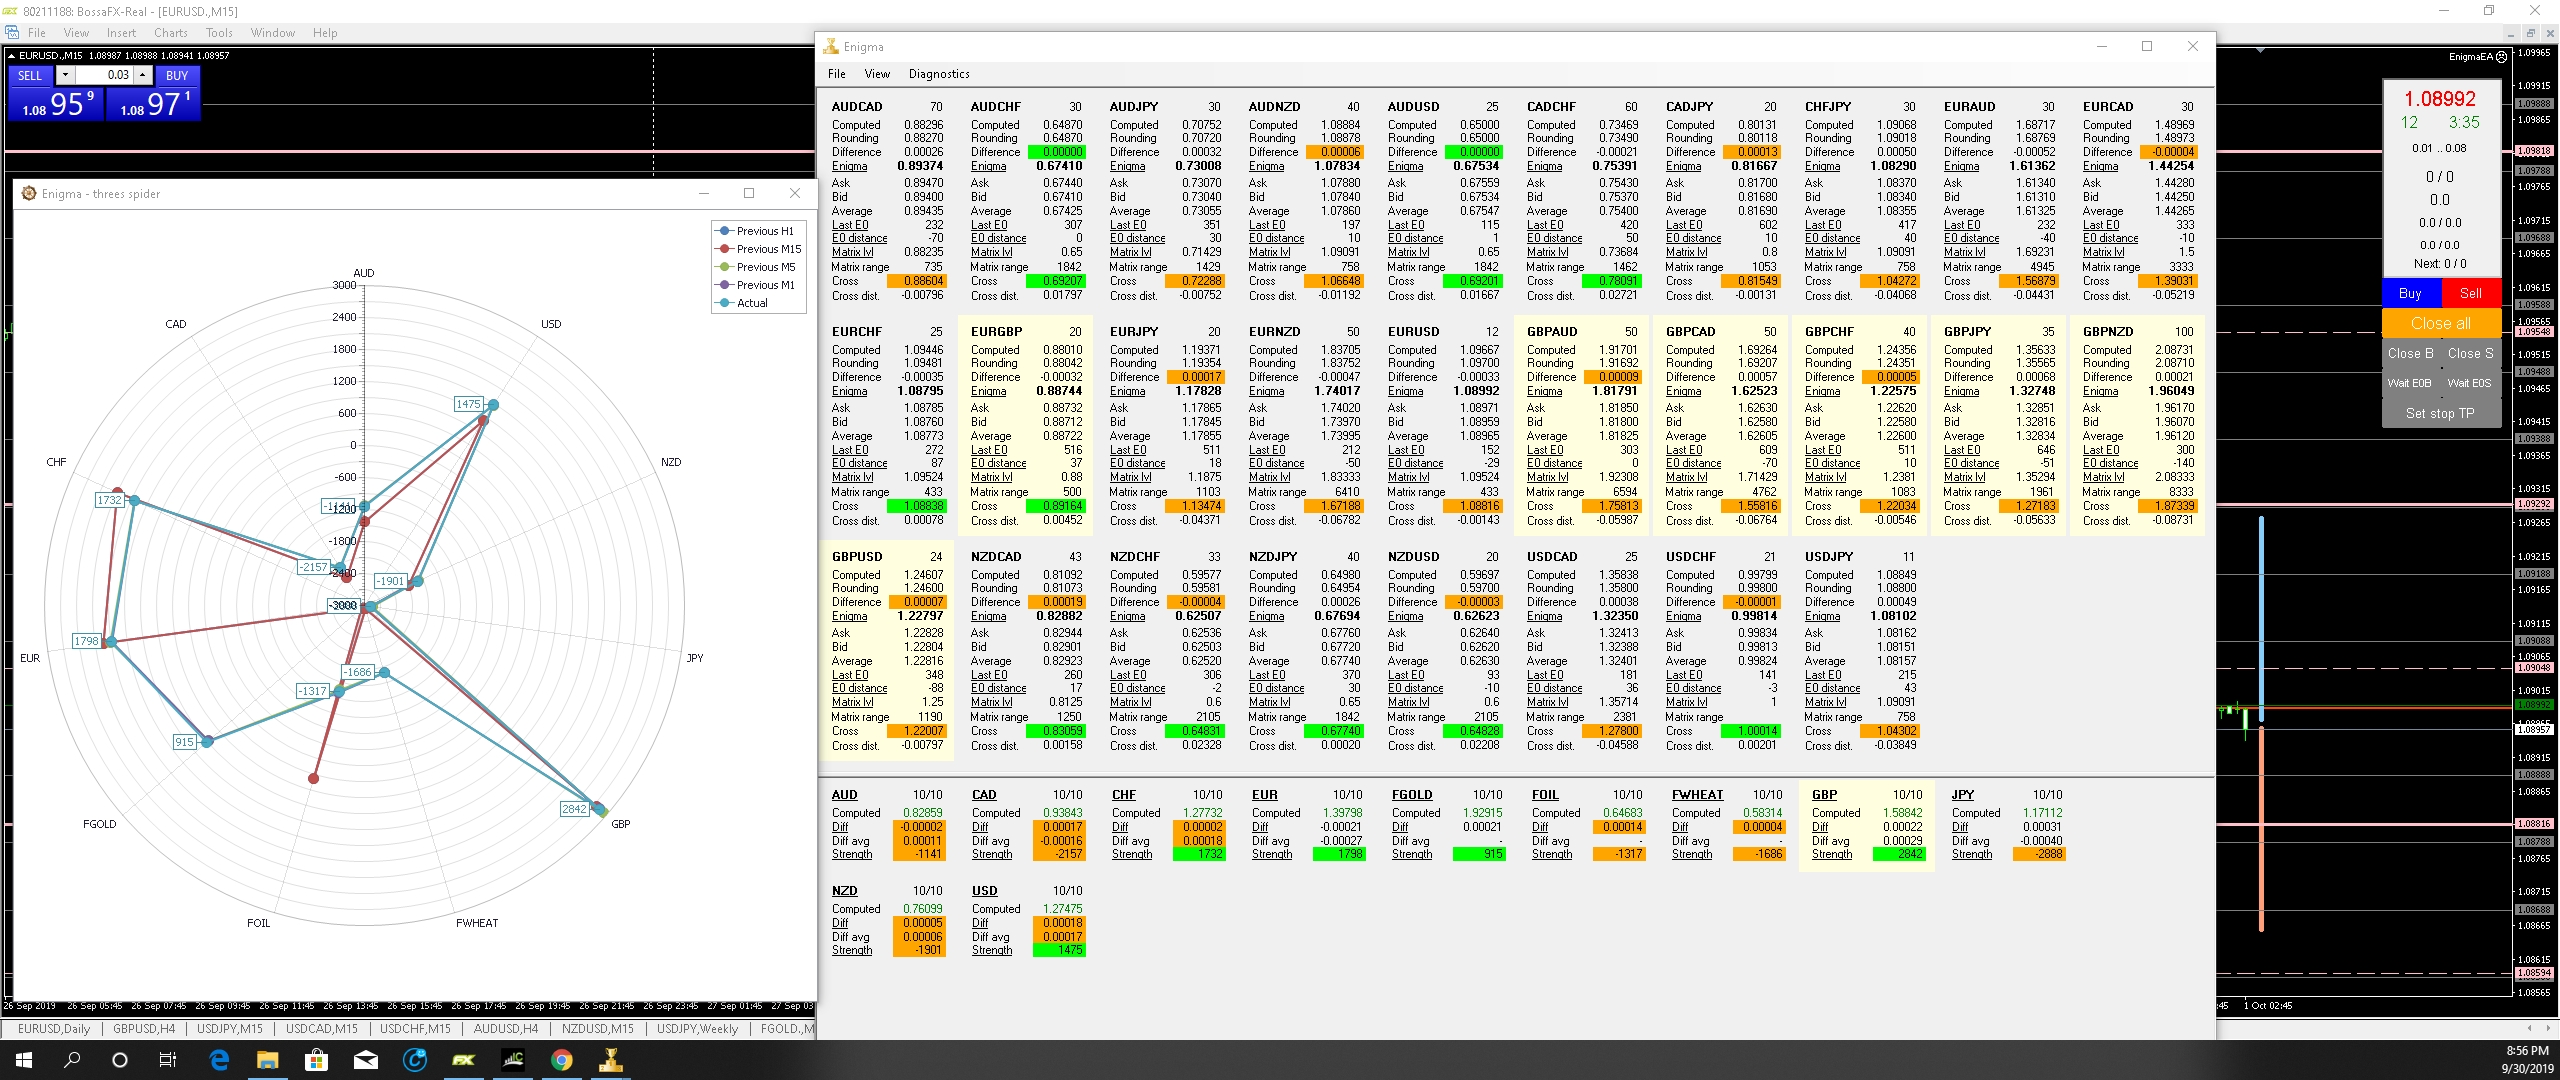The width and height of the screenshot is (2560, 1080).
Task: Open taskbar search magnifier
Action: 72,1060
